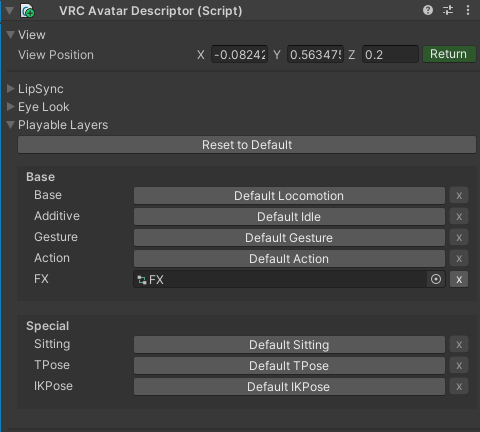Clear the FX layer with X
Viewport: 480px width, 432px height.
click(459, 279)
